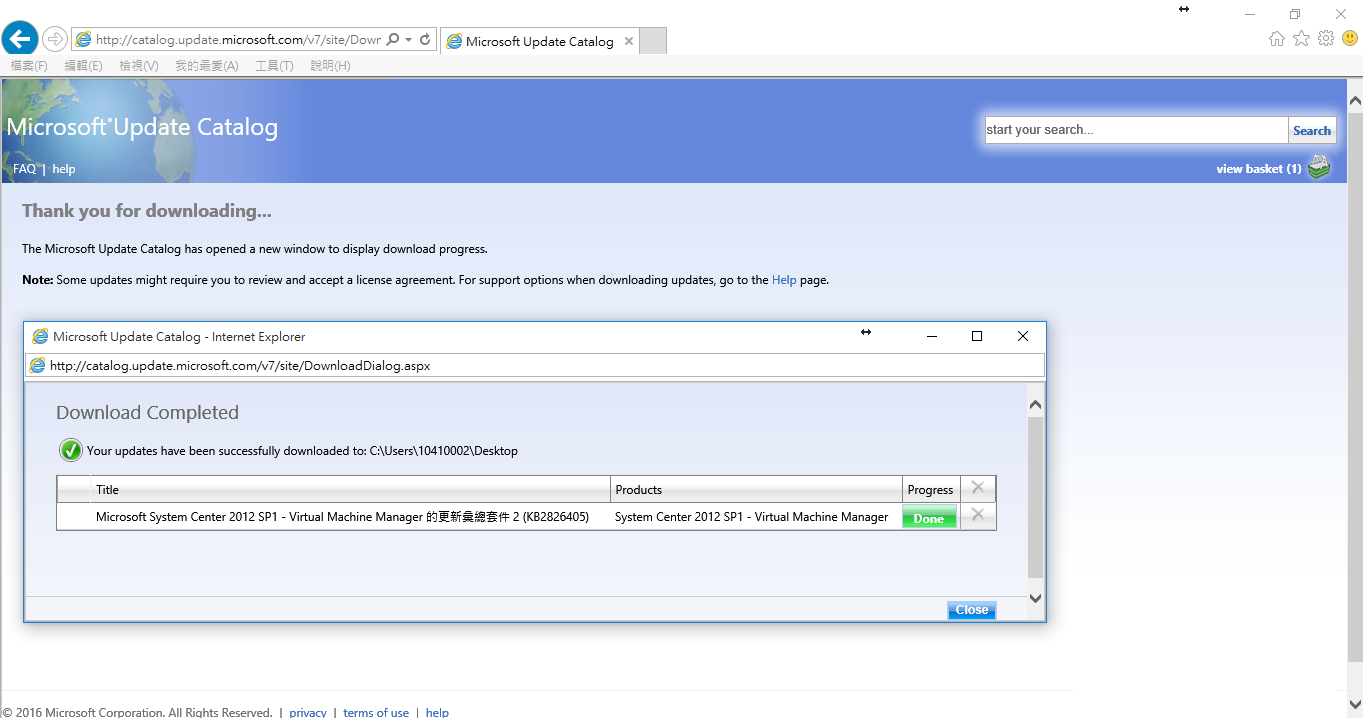Open the FAQ link in header
Viewport: 1363px width, 718px height.
coord(24,169)
